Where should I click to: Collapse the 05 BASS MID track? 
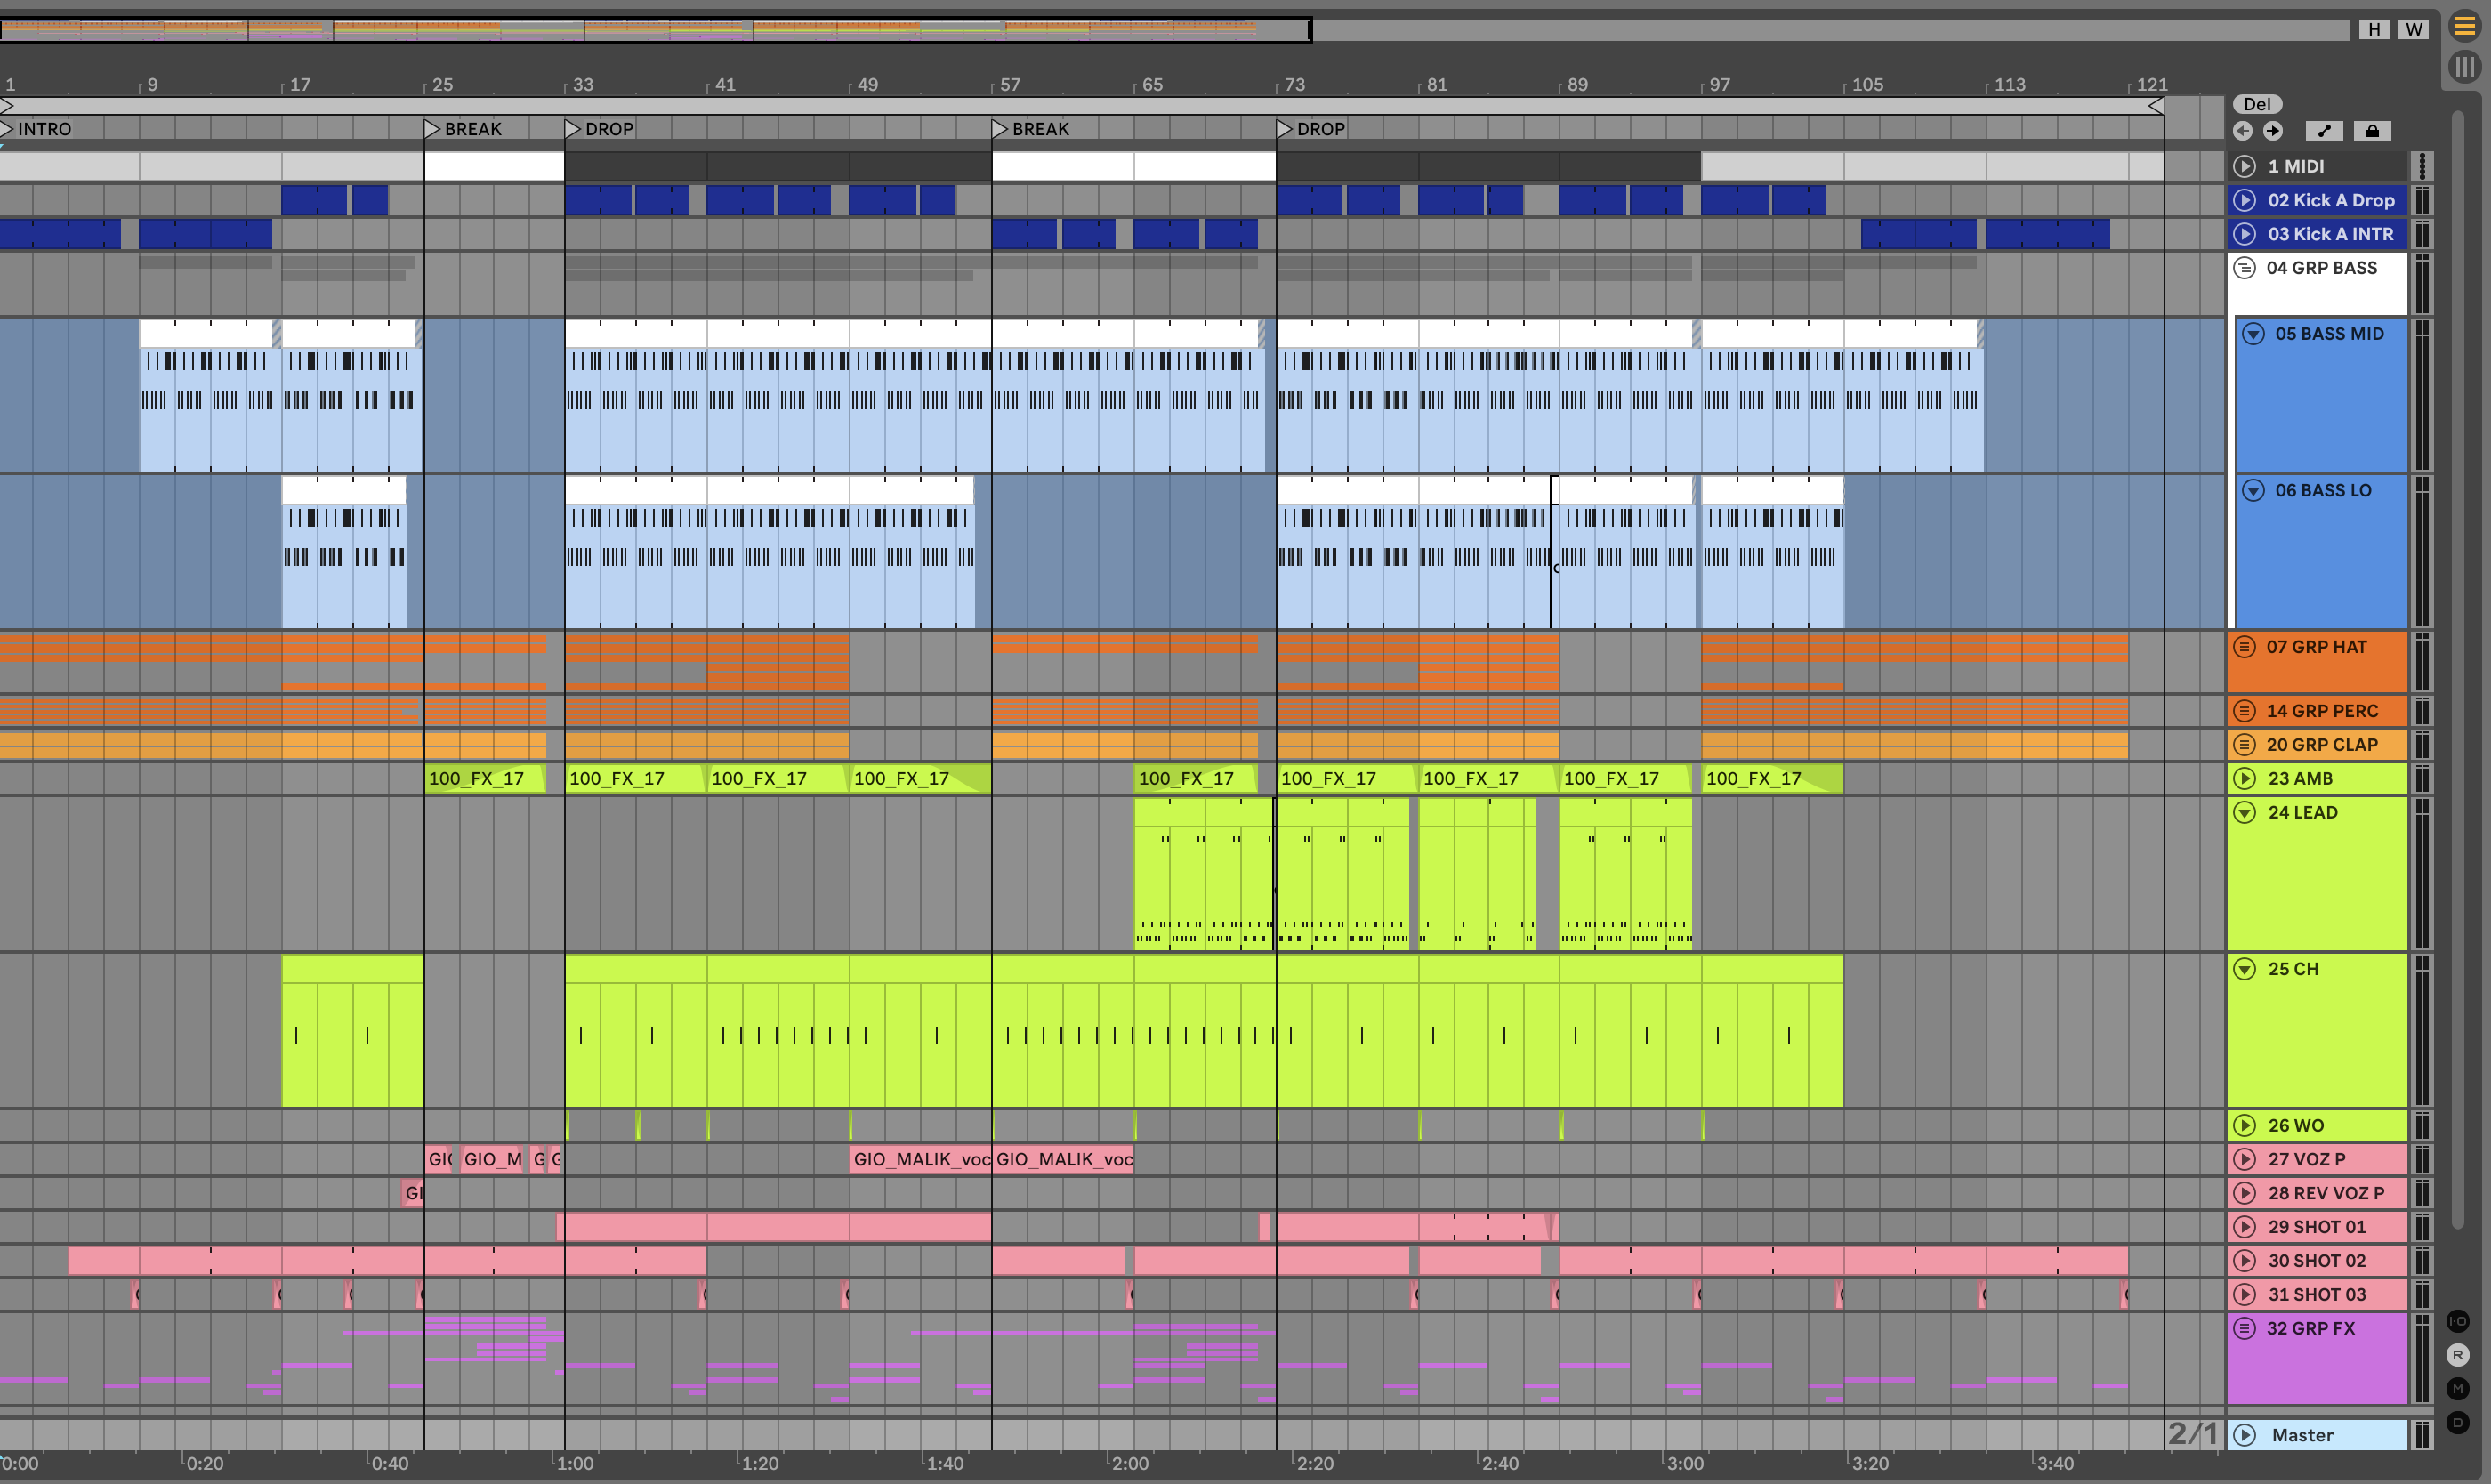click(x=2253, y=334)
